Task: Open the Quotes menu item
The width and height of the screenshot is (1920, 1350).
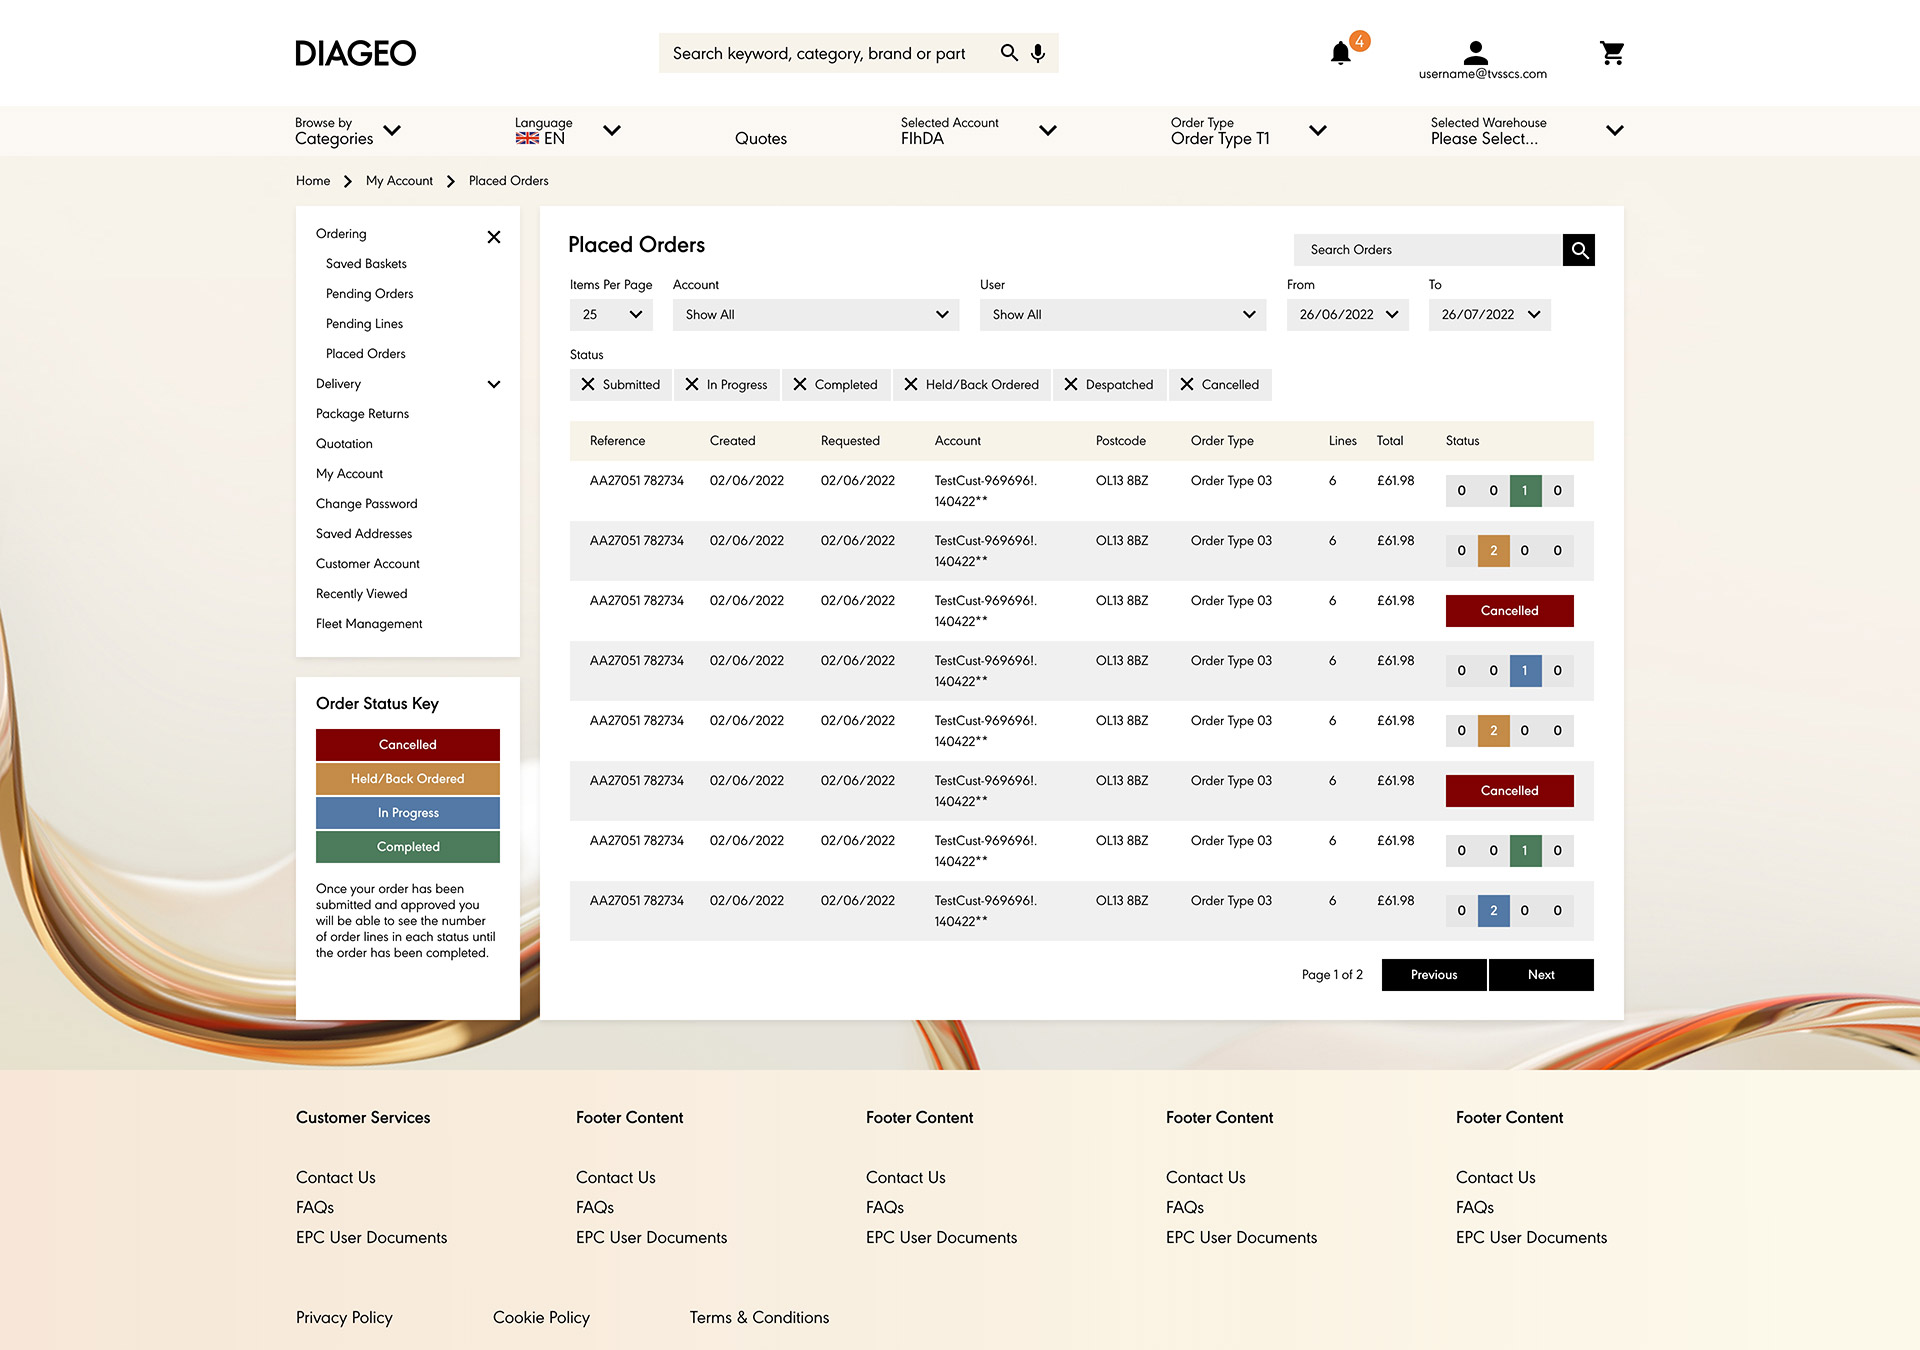Action: click(760, 139)
